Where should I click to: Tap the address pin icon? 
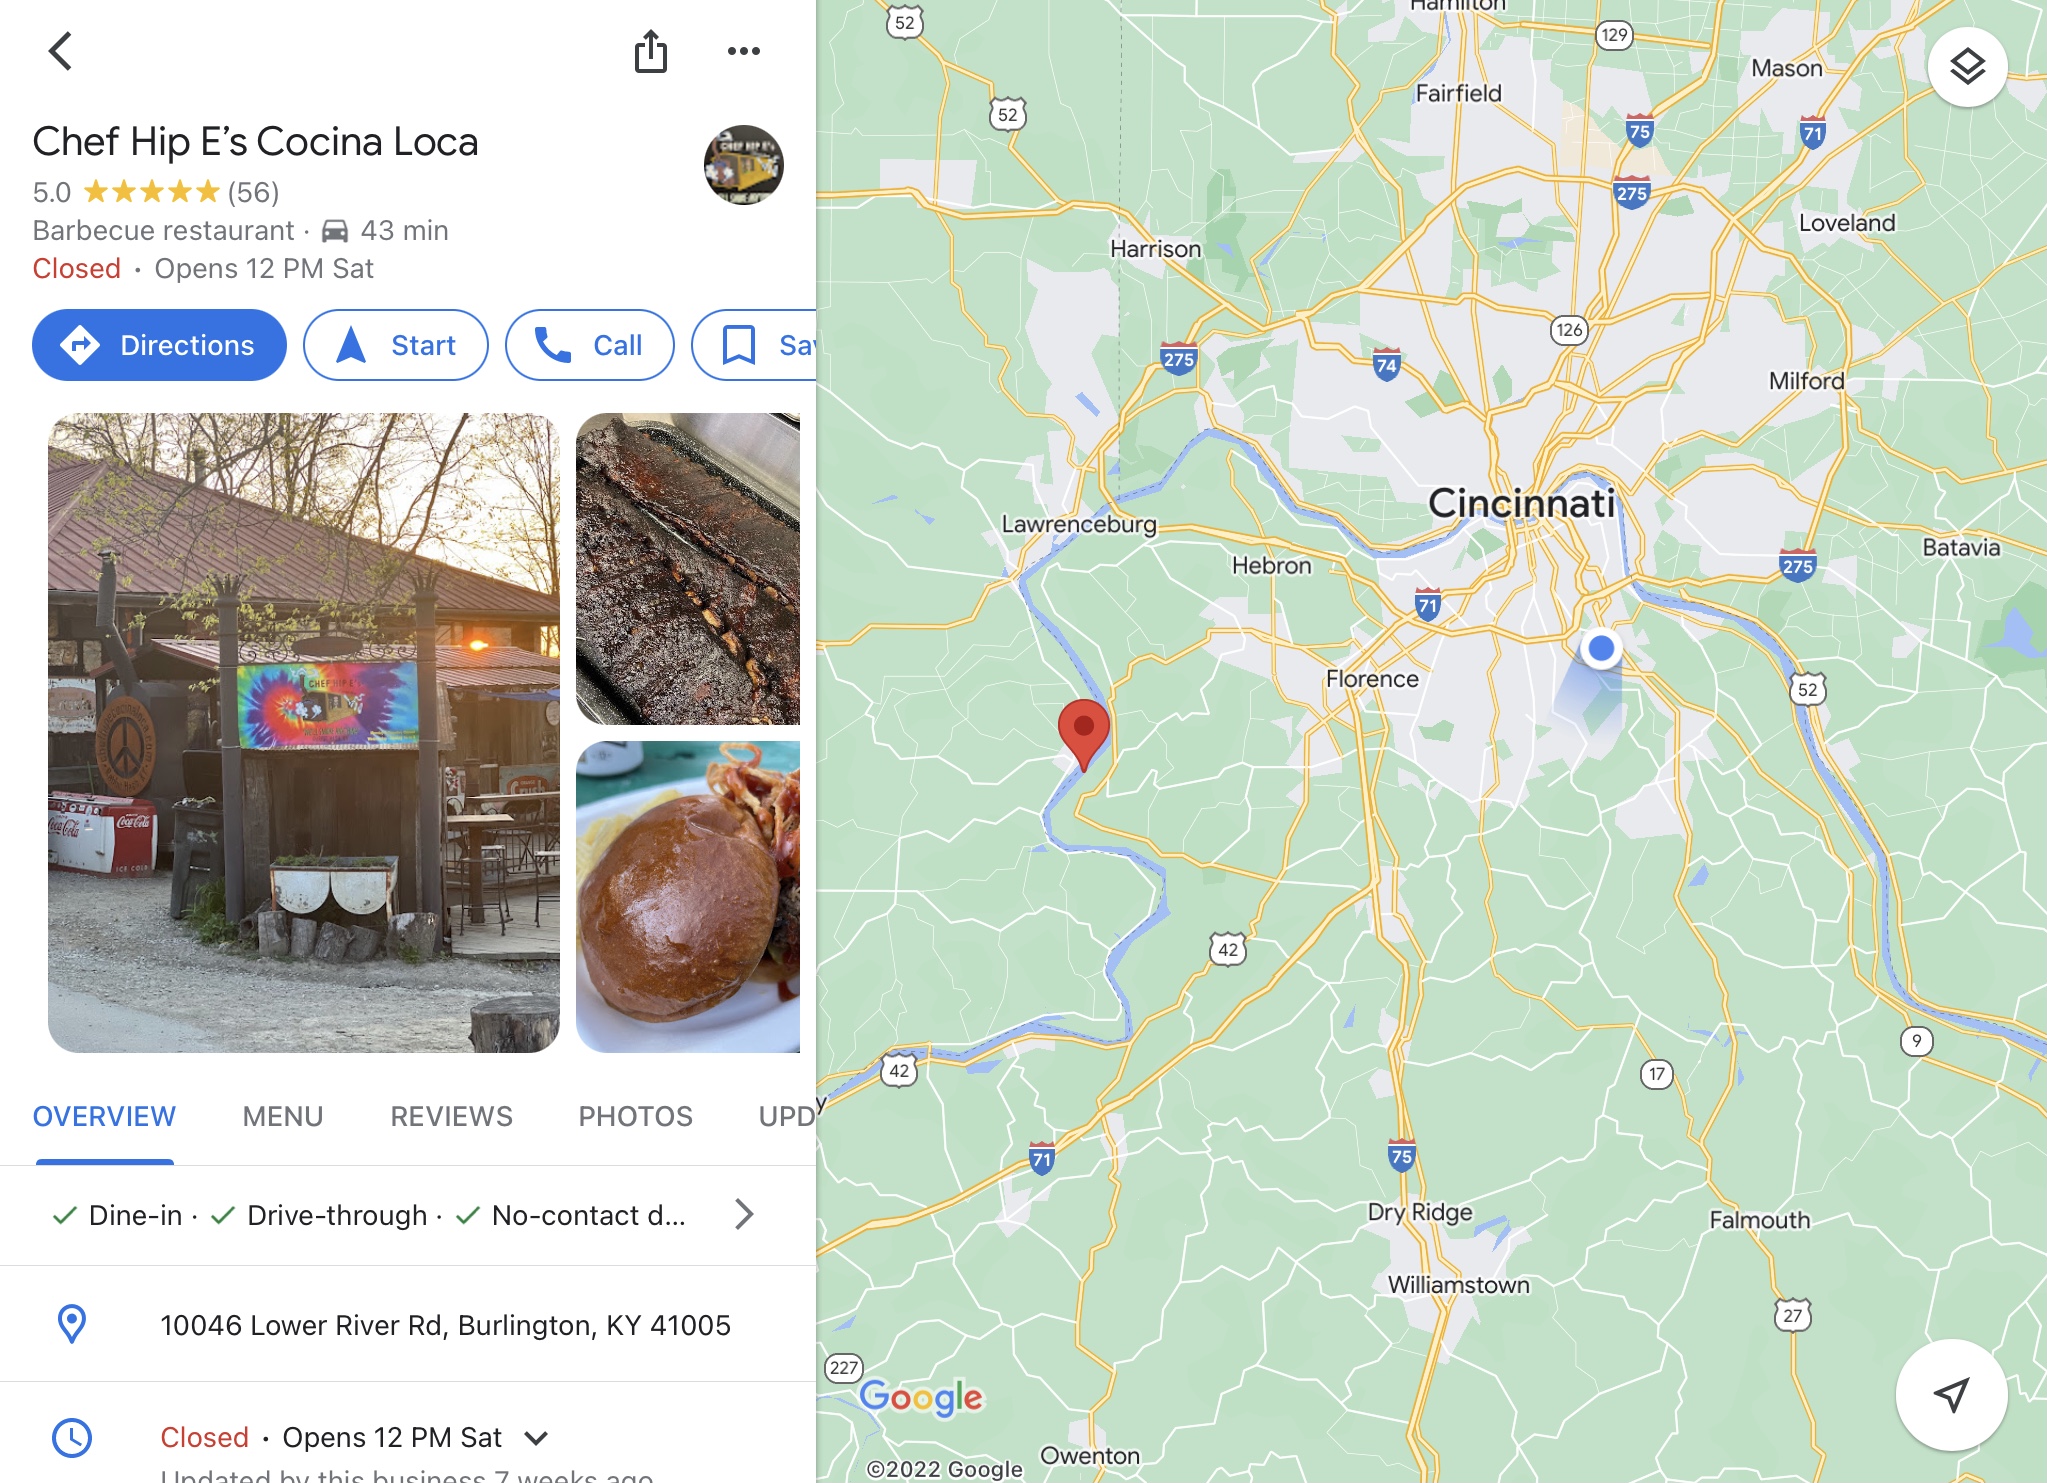pyautogui.click(x=72, y=1324)
